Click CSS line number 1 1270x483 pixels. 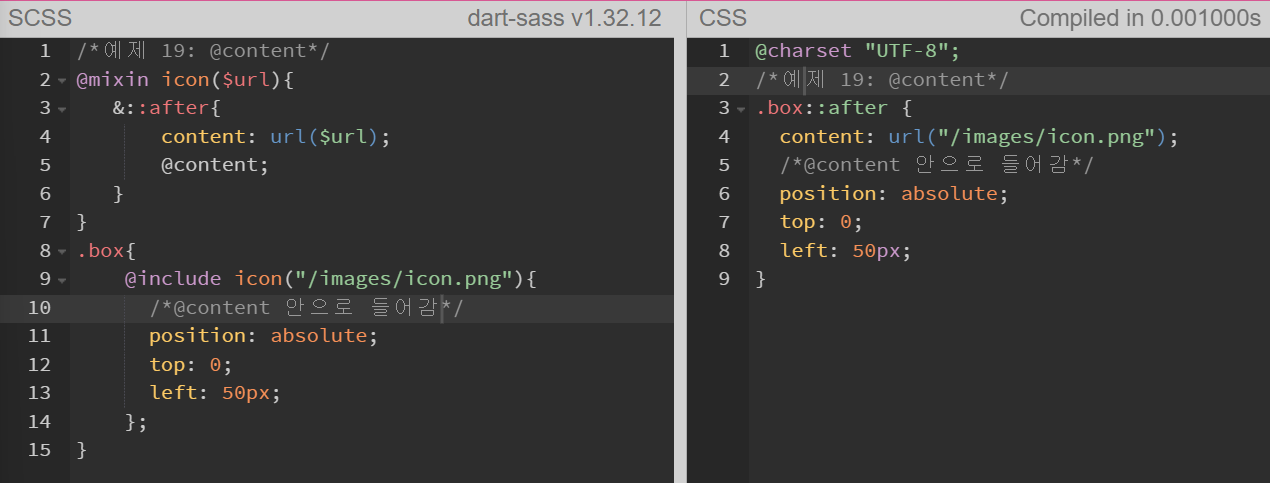(x=725, y=51)
